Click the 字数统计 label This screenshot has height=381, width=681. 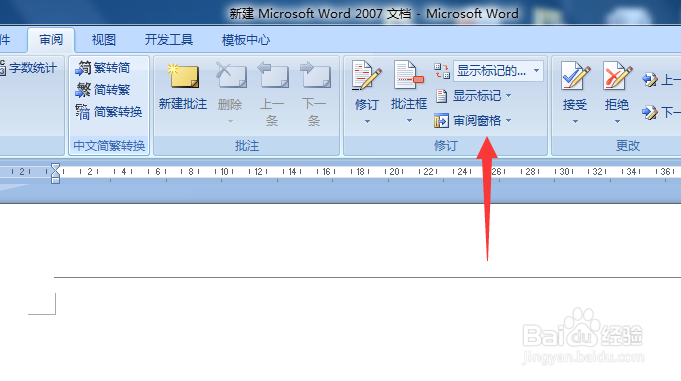pos(33,68)
